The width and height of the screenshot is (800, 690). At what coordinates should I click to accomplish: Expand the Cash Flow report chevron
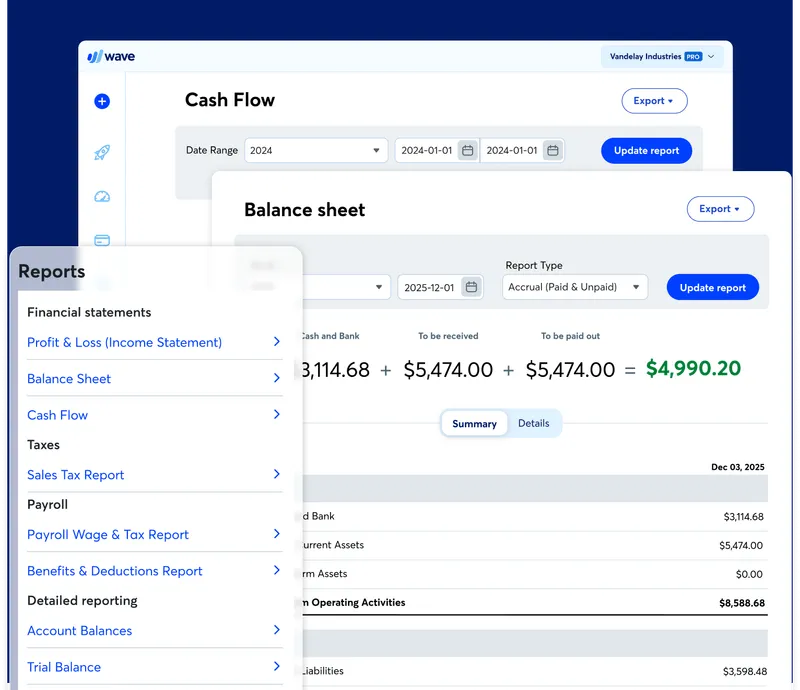[277, 415]
